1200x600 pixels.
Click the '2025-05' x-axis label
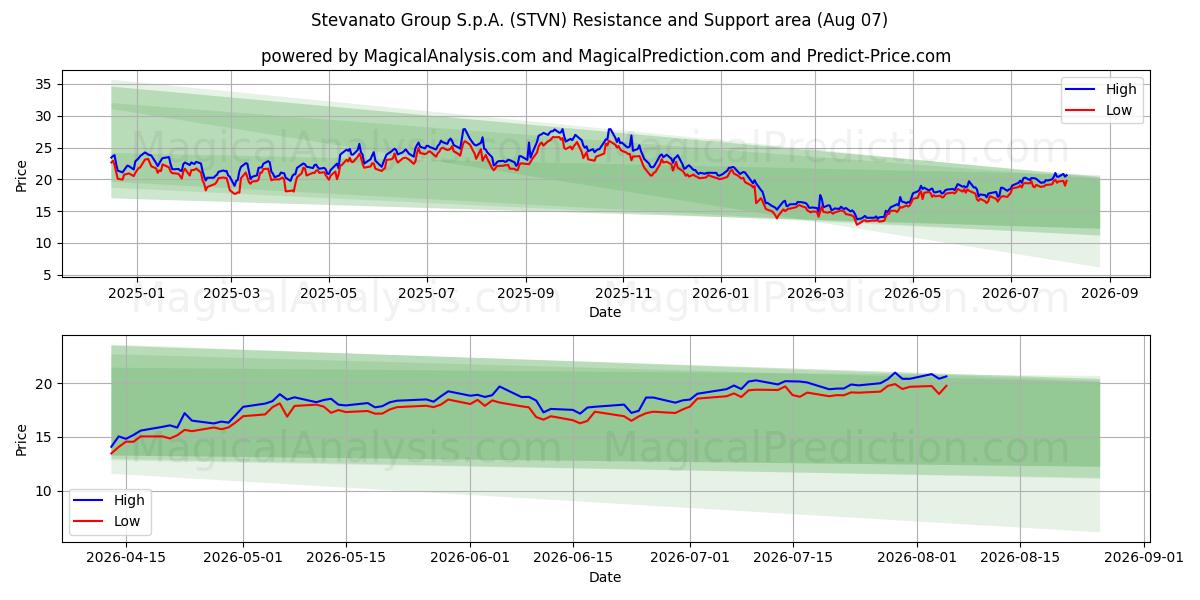click(329, 292)
